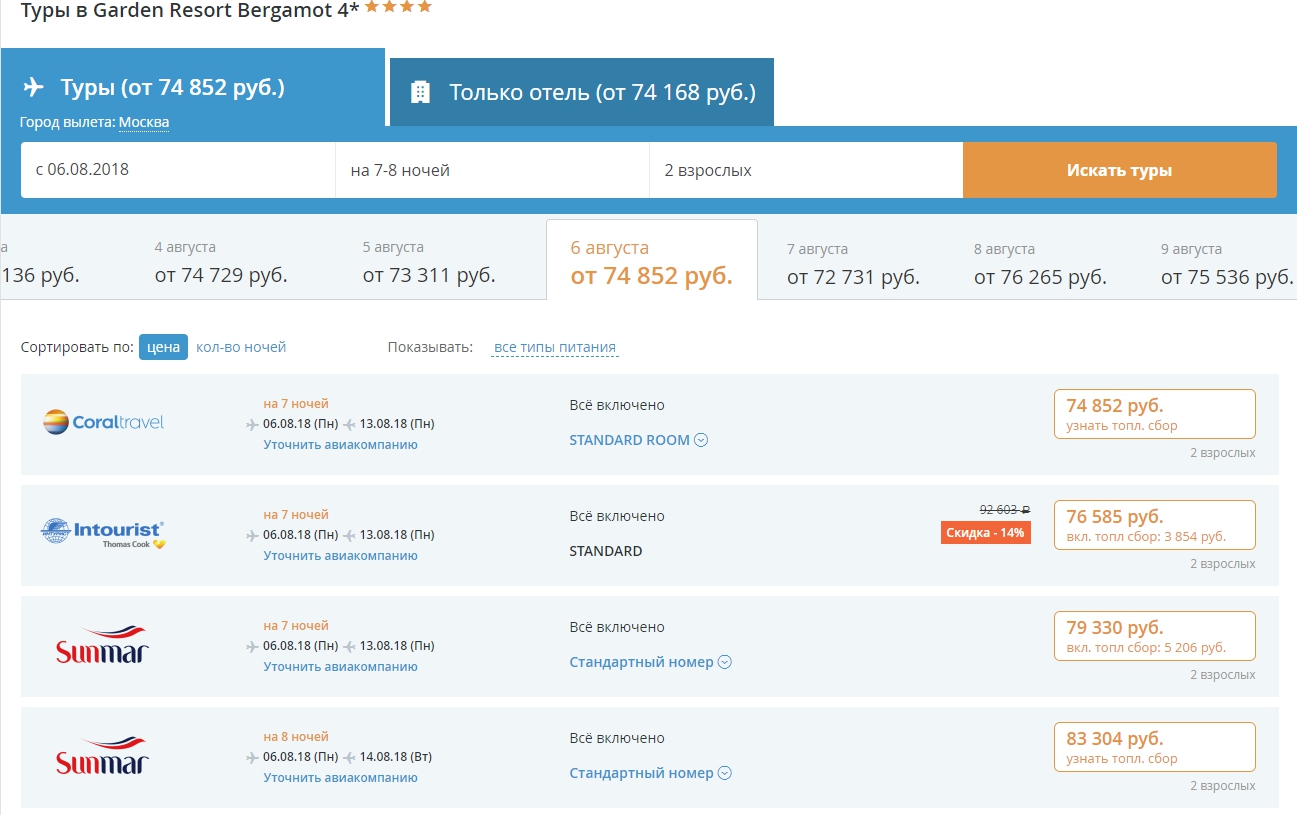Click the 76 585 руб. price button
This screenshot has width=1297, height=815.
[x=1155, y=525]
